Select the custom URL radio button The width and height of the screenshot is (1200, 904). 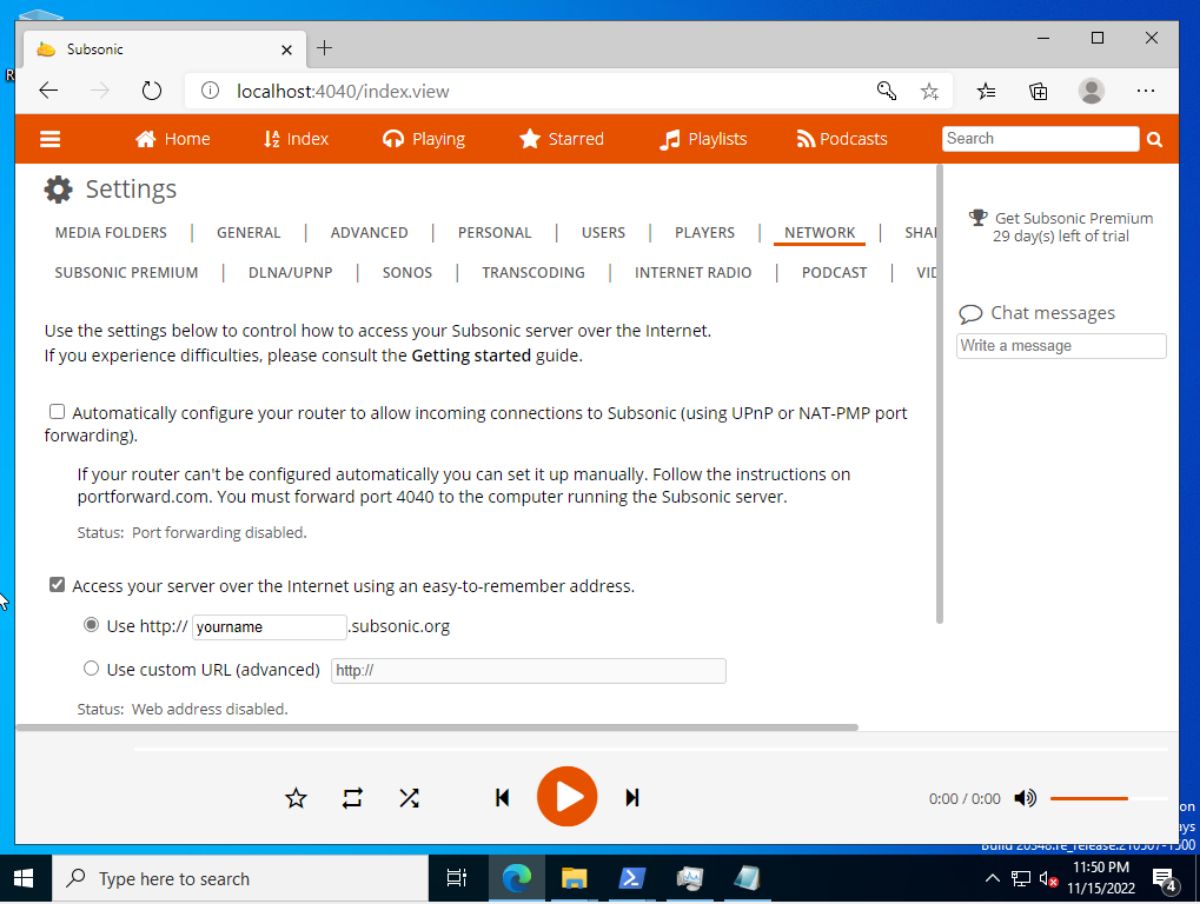pos(91,668)
